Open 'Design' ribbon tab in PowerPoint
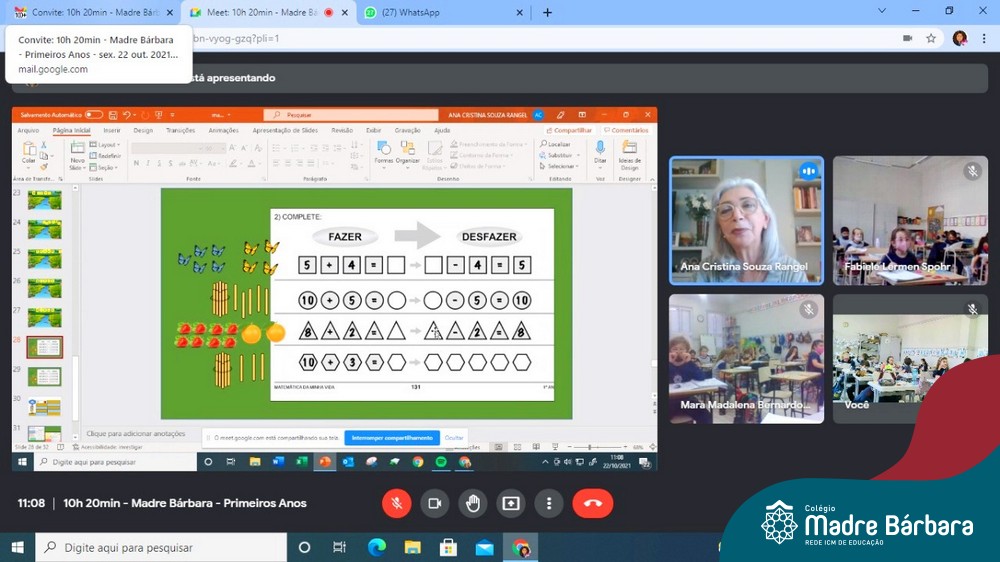The height and width of the screenshot is (562, 1000). tap(143, 130)
